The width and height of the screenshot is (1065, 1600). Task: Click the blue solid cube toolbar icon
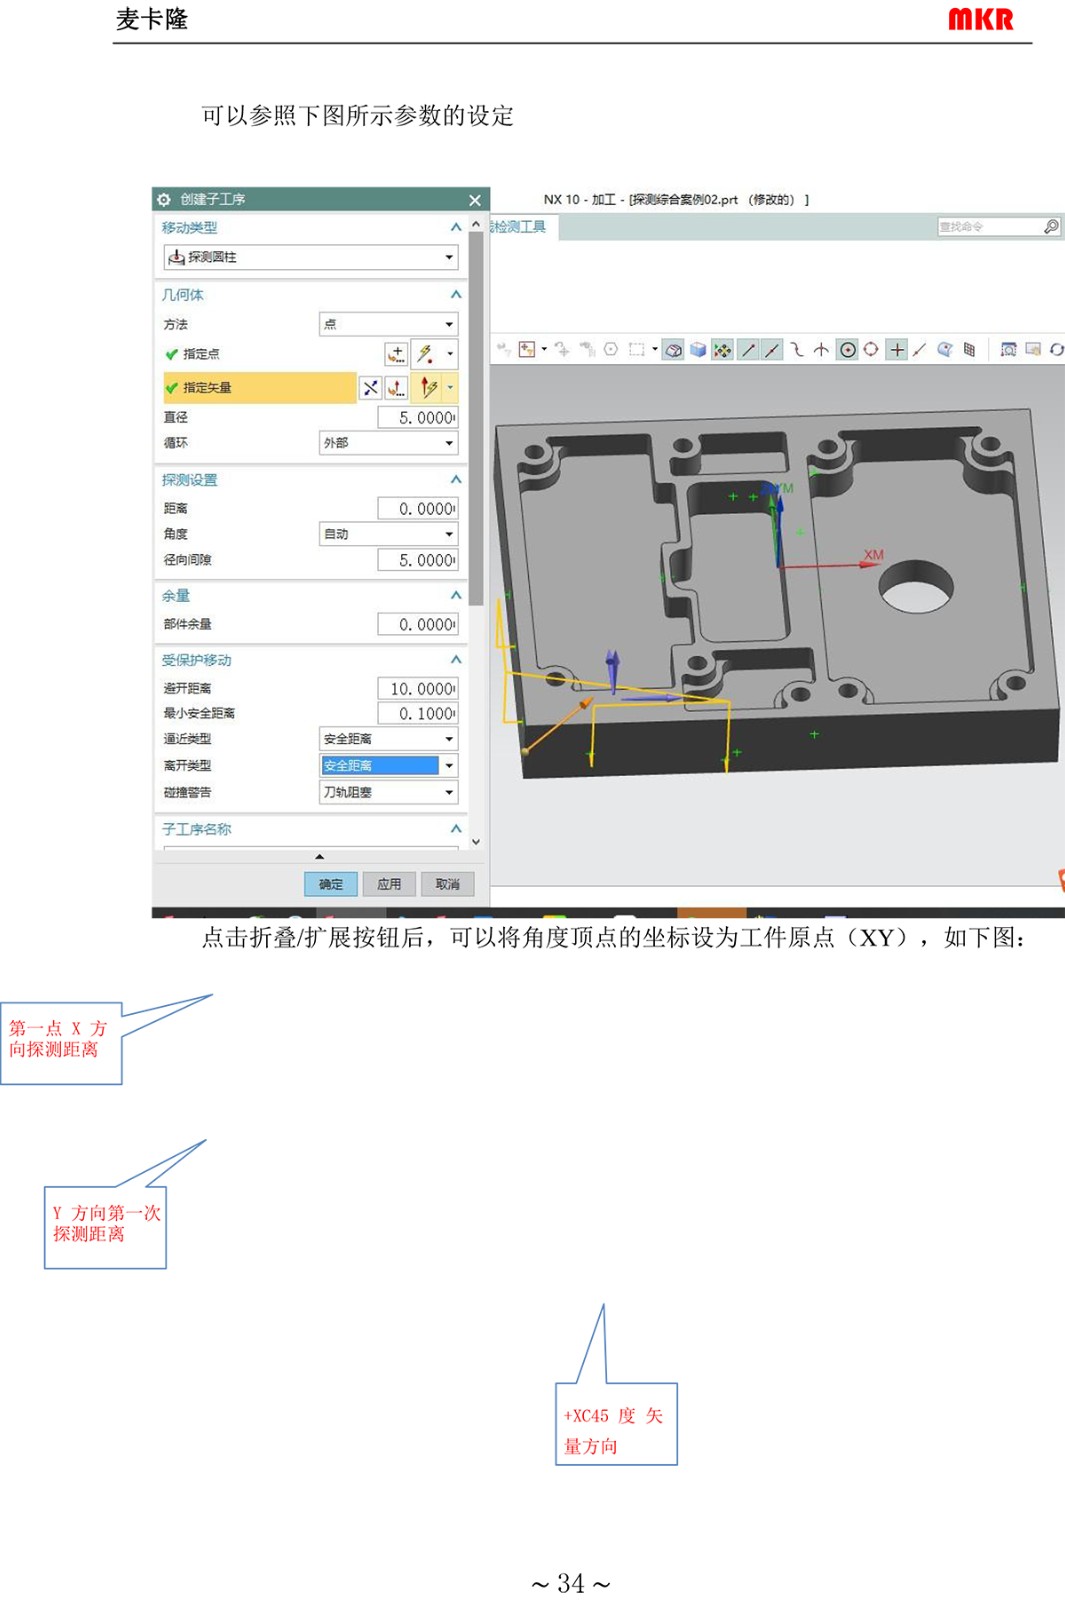click(x=698, y=350)
